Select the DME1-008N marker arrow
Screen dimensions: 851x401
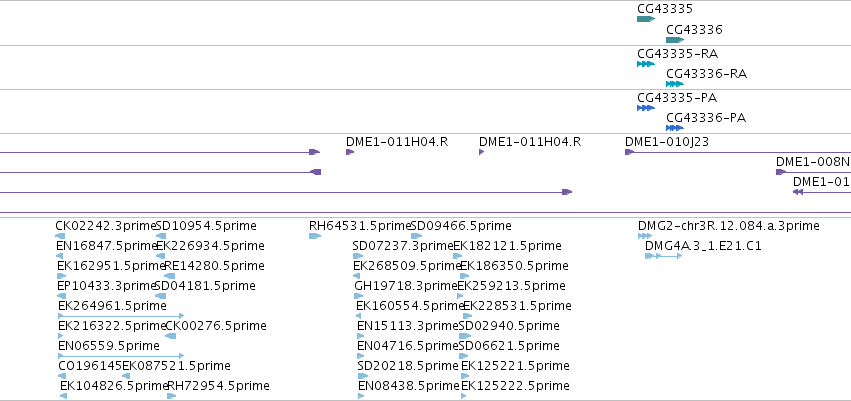point(781,172)
